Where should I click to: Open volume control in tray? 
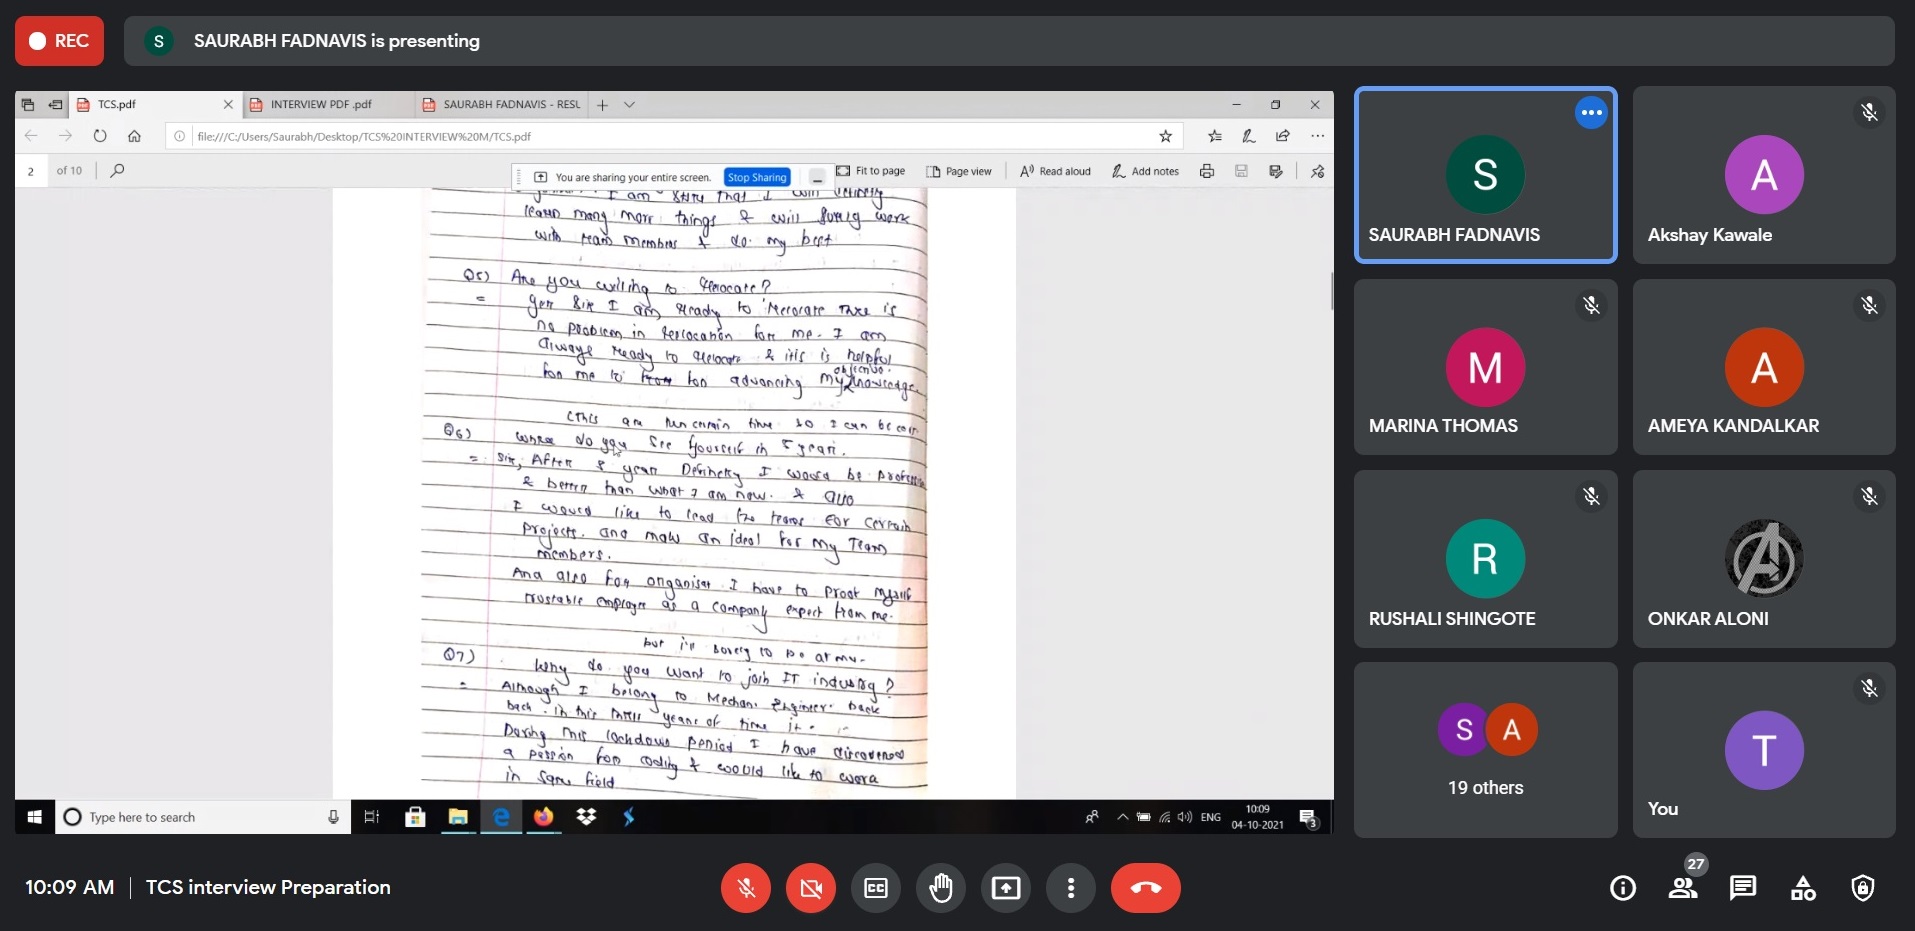1185,817
